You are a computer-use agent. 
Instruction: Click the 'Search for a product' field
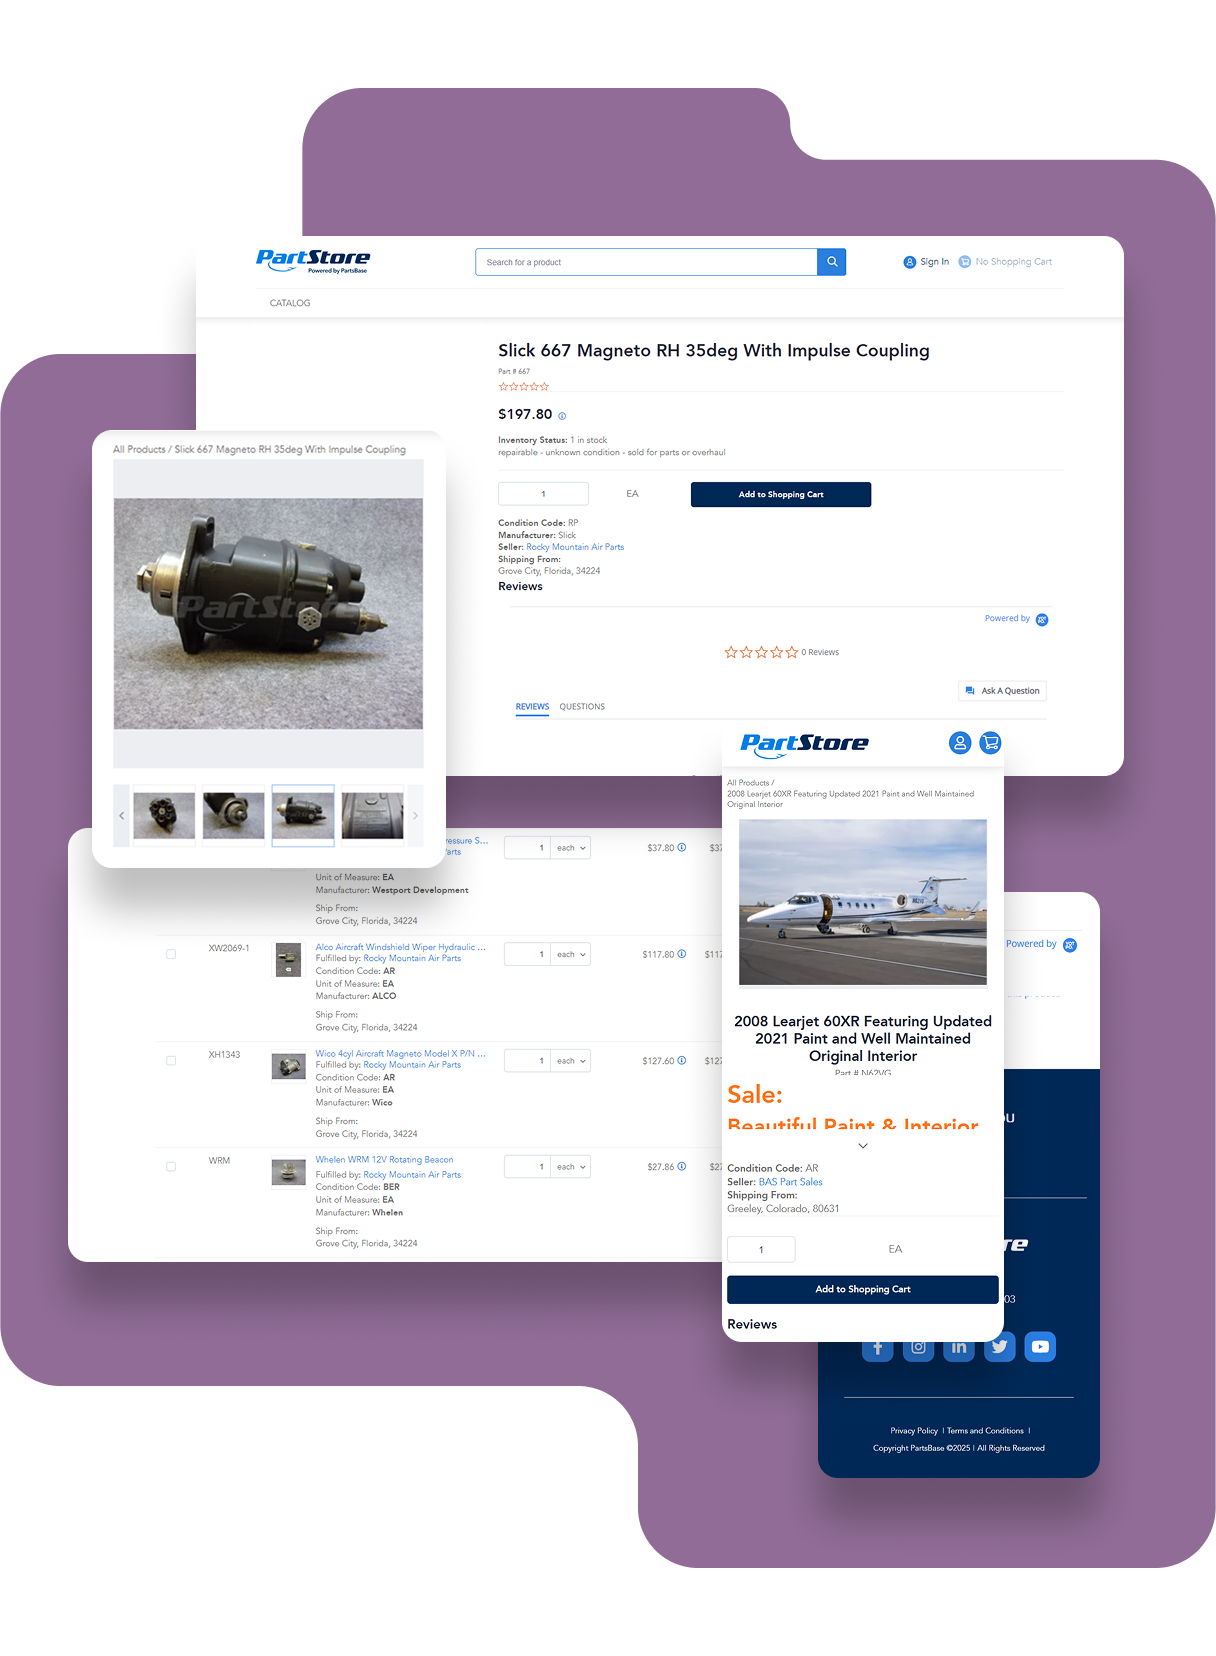tap(646, 262)
